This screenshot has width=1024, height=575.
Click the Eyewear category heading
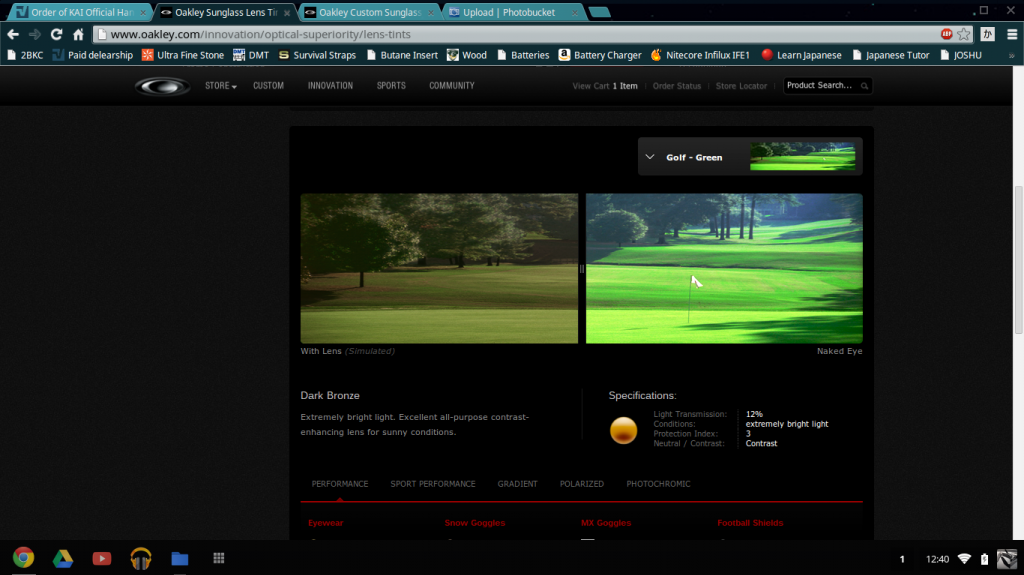326,523
